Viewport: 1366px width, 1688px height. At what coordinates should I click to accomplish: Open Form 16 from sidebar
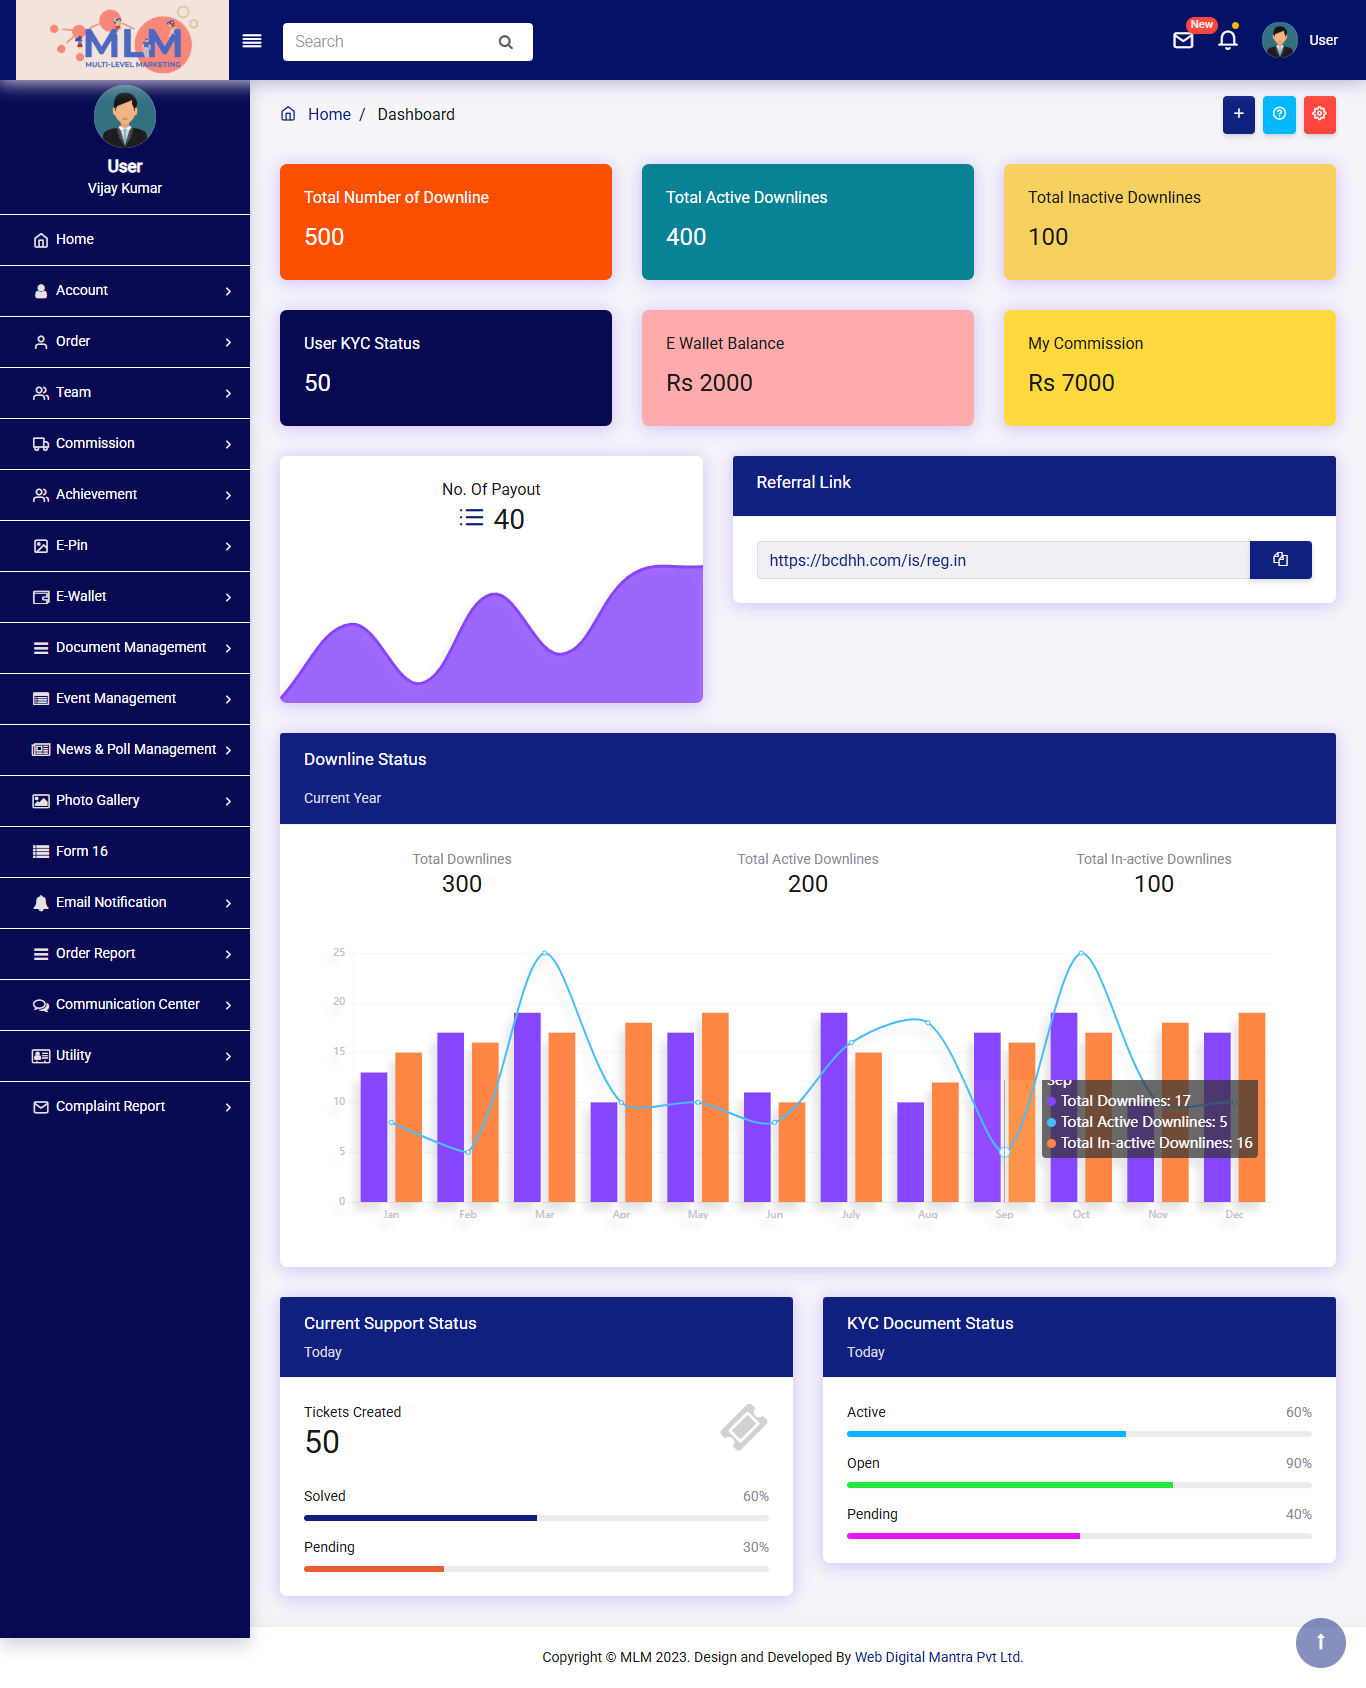click(x=82, y=852)
